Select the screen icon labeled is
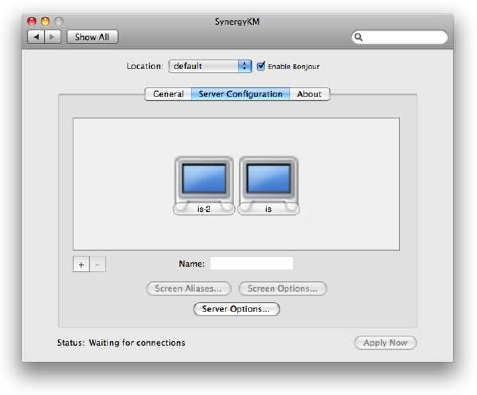 269,186
